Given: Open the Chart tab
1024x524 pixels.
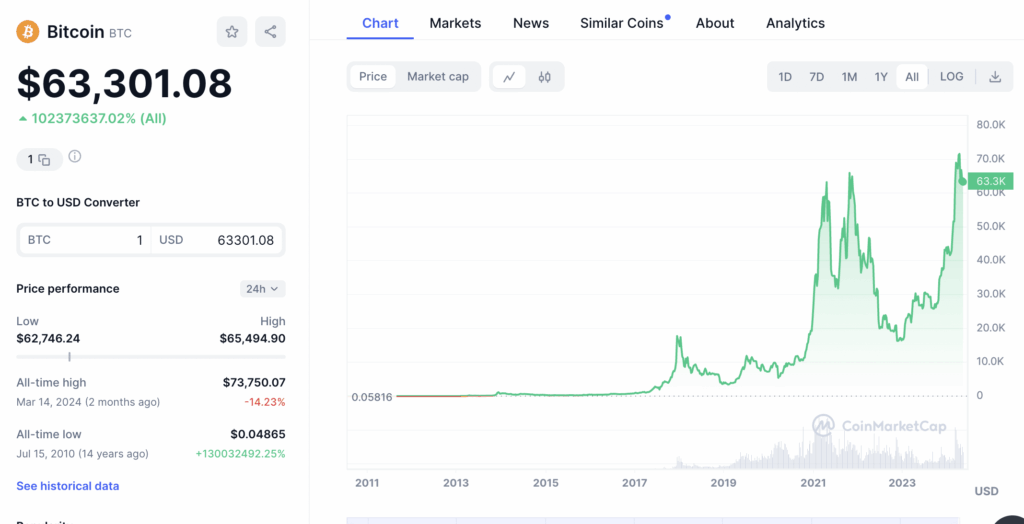Looking at the screenshot, I should click(x=380, y=24).
